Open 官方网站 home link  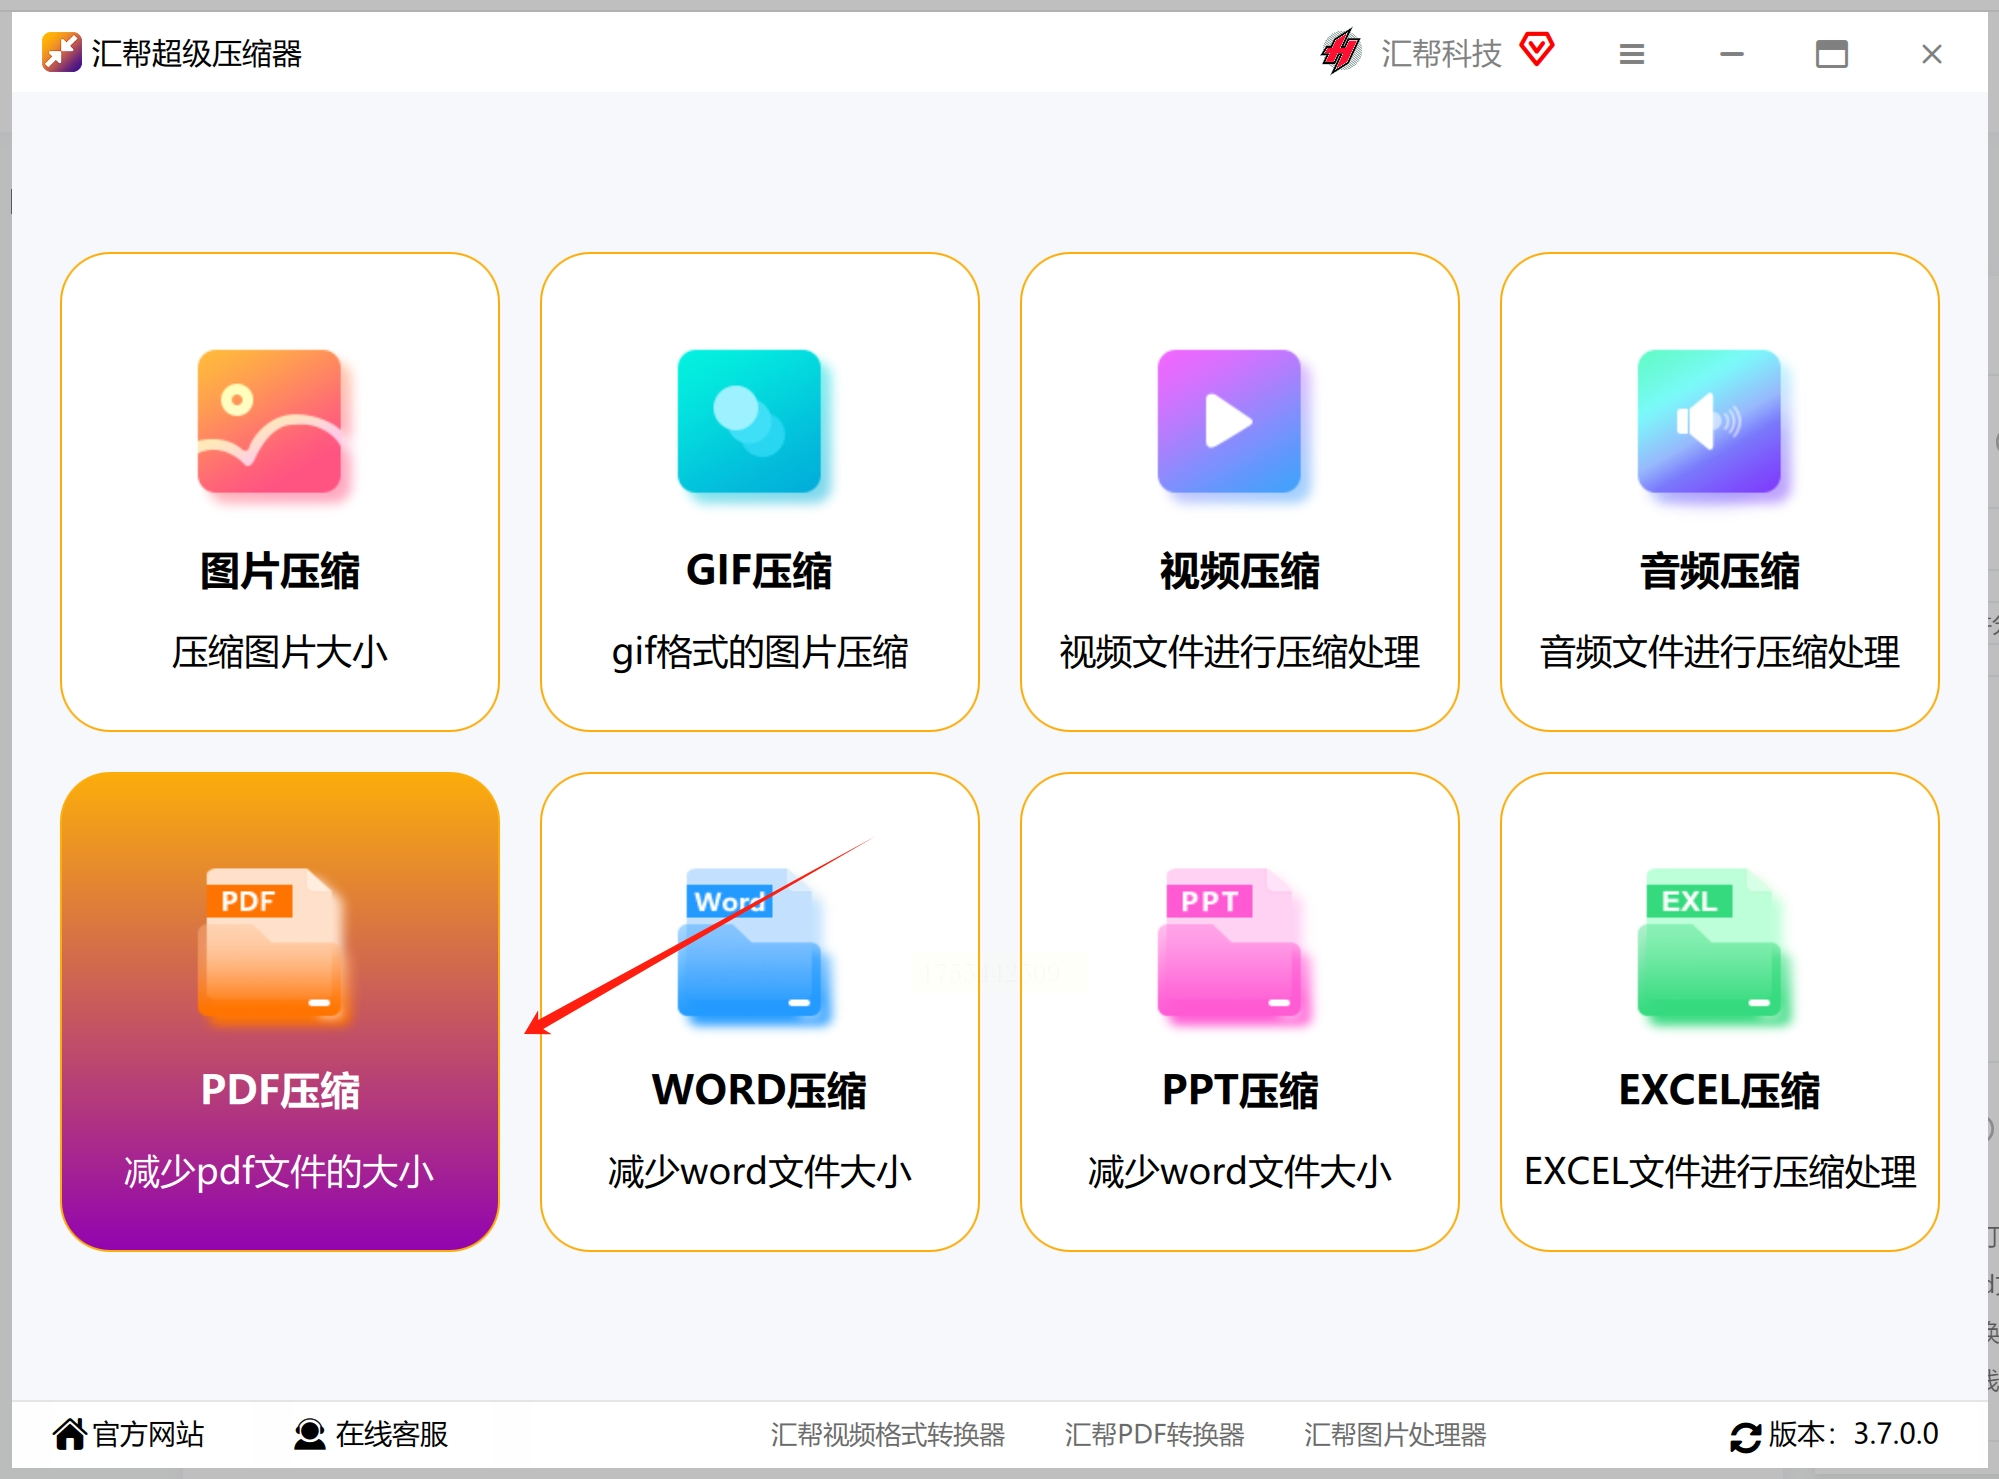click(x=128, y=1434)
